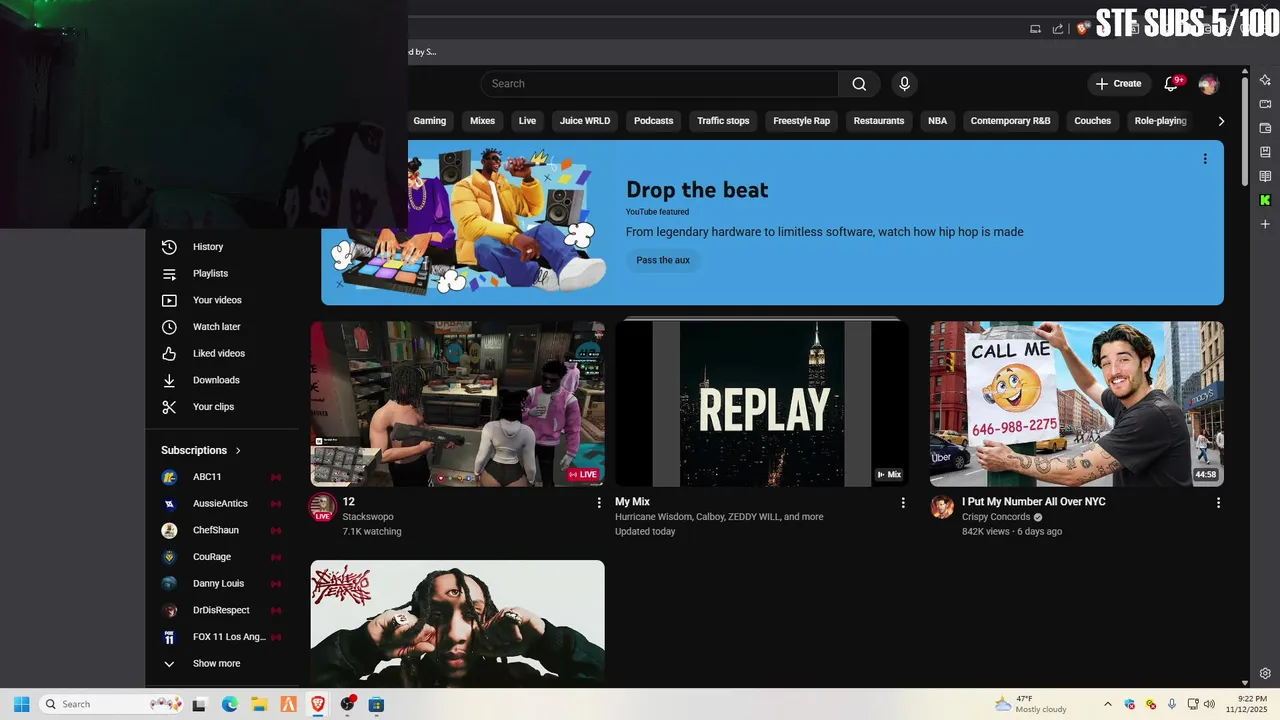Click the Create button

pos(1118,84)
